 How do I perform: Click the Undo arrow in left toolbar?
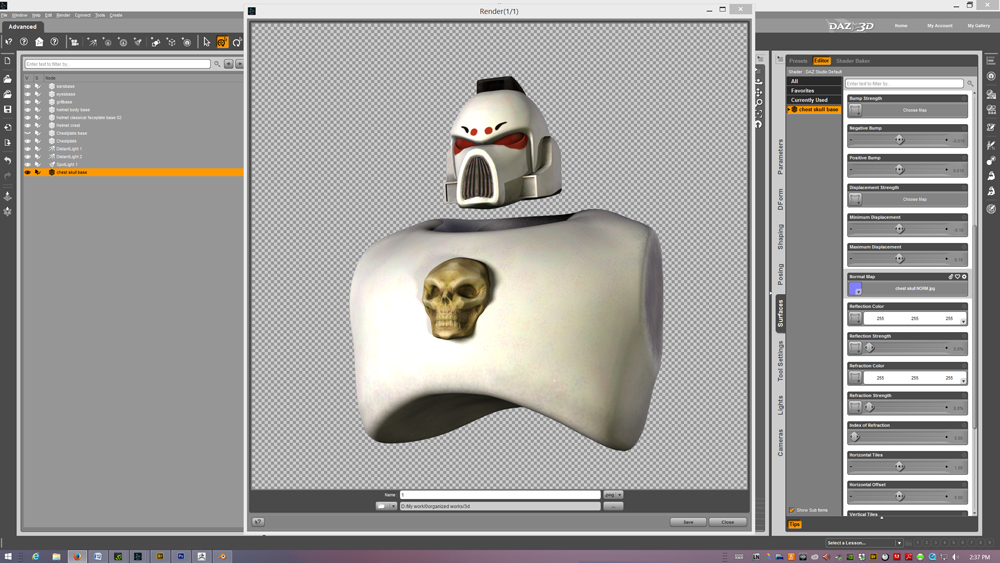click(x=8, y=160)
